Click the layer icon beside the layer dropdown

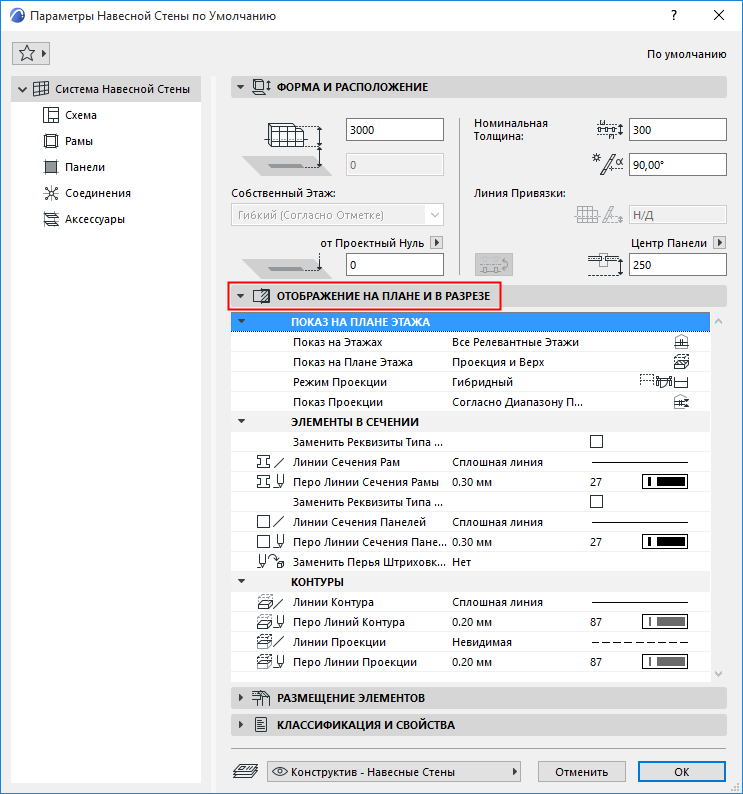tap(245, 772)
